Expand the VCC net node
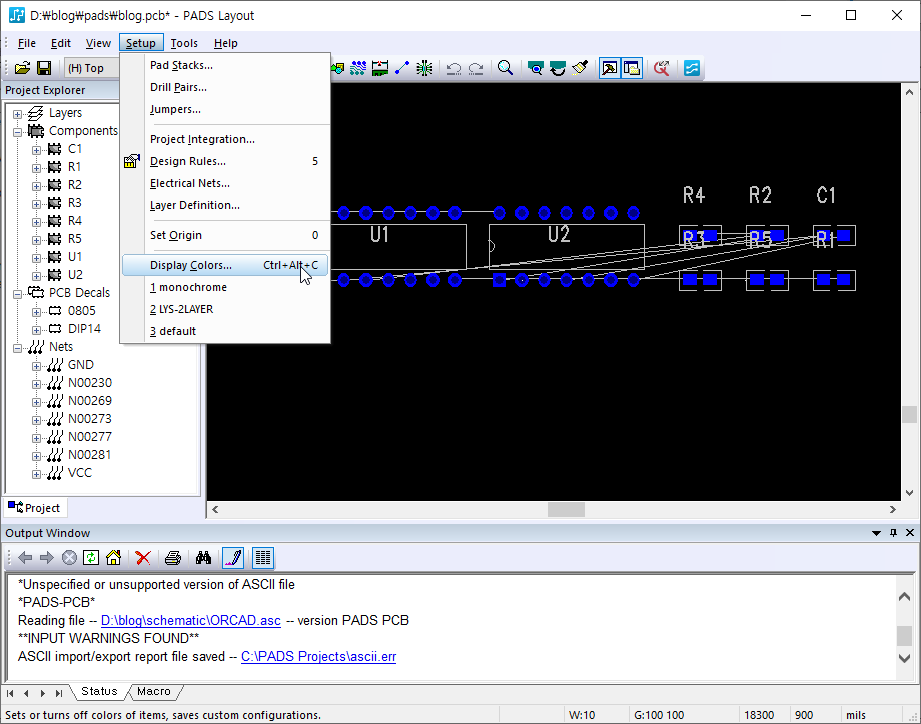The height and width of the screenshot is (724, 921). (36, 474)
